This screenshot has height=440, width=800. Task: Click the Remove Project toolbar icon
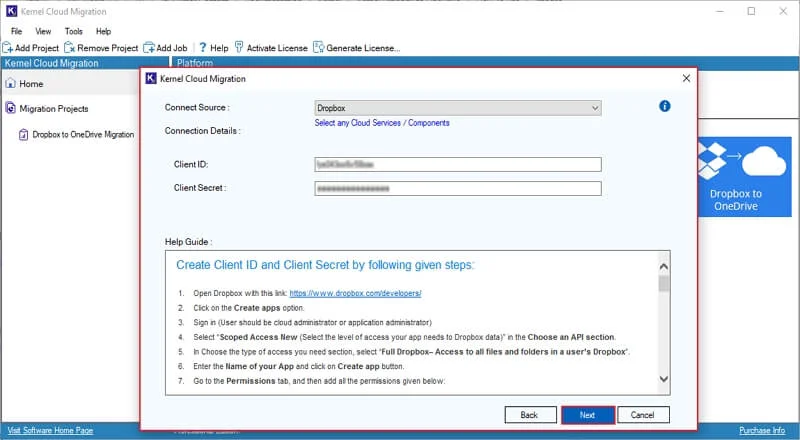70,48
